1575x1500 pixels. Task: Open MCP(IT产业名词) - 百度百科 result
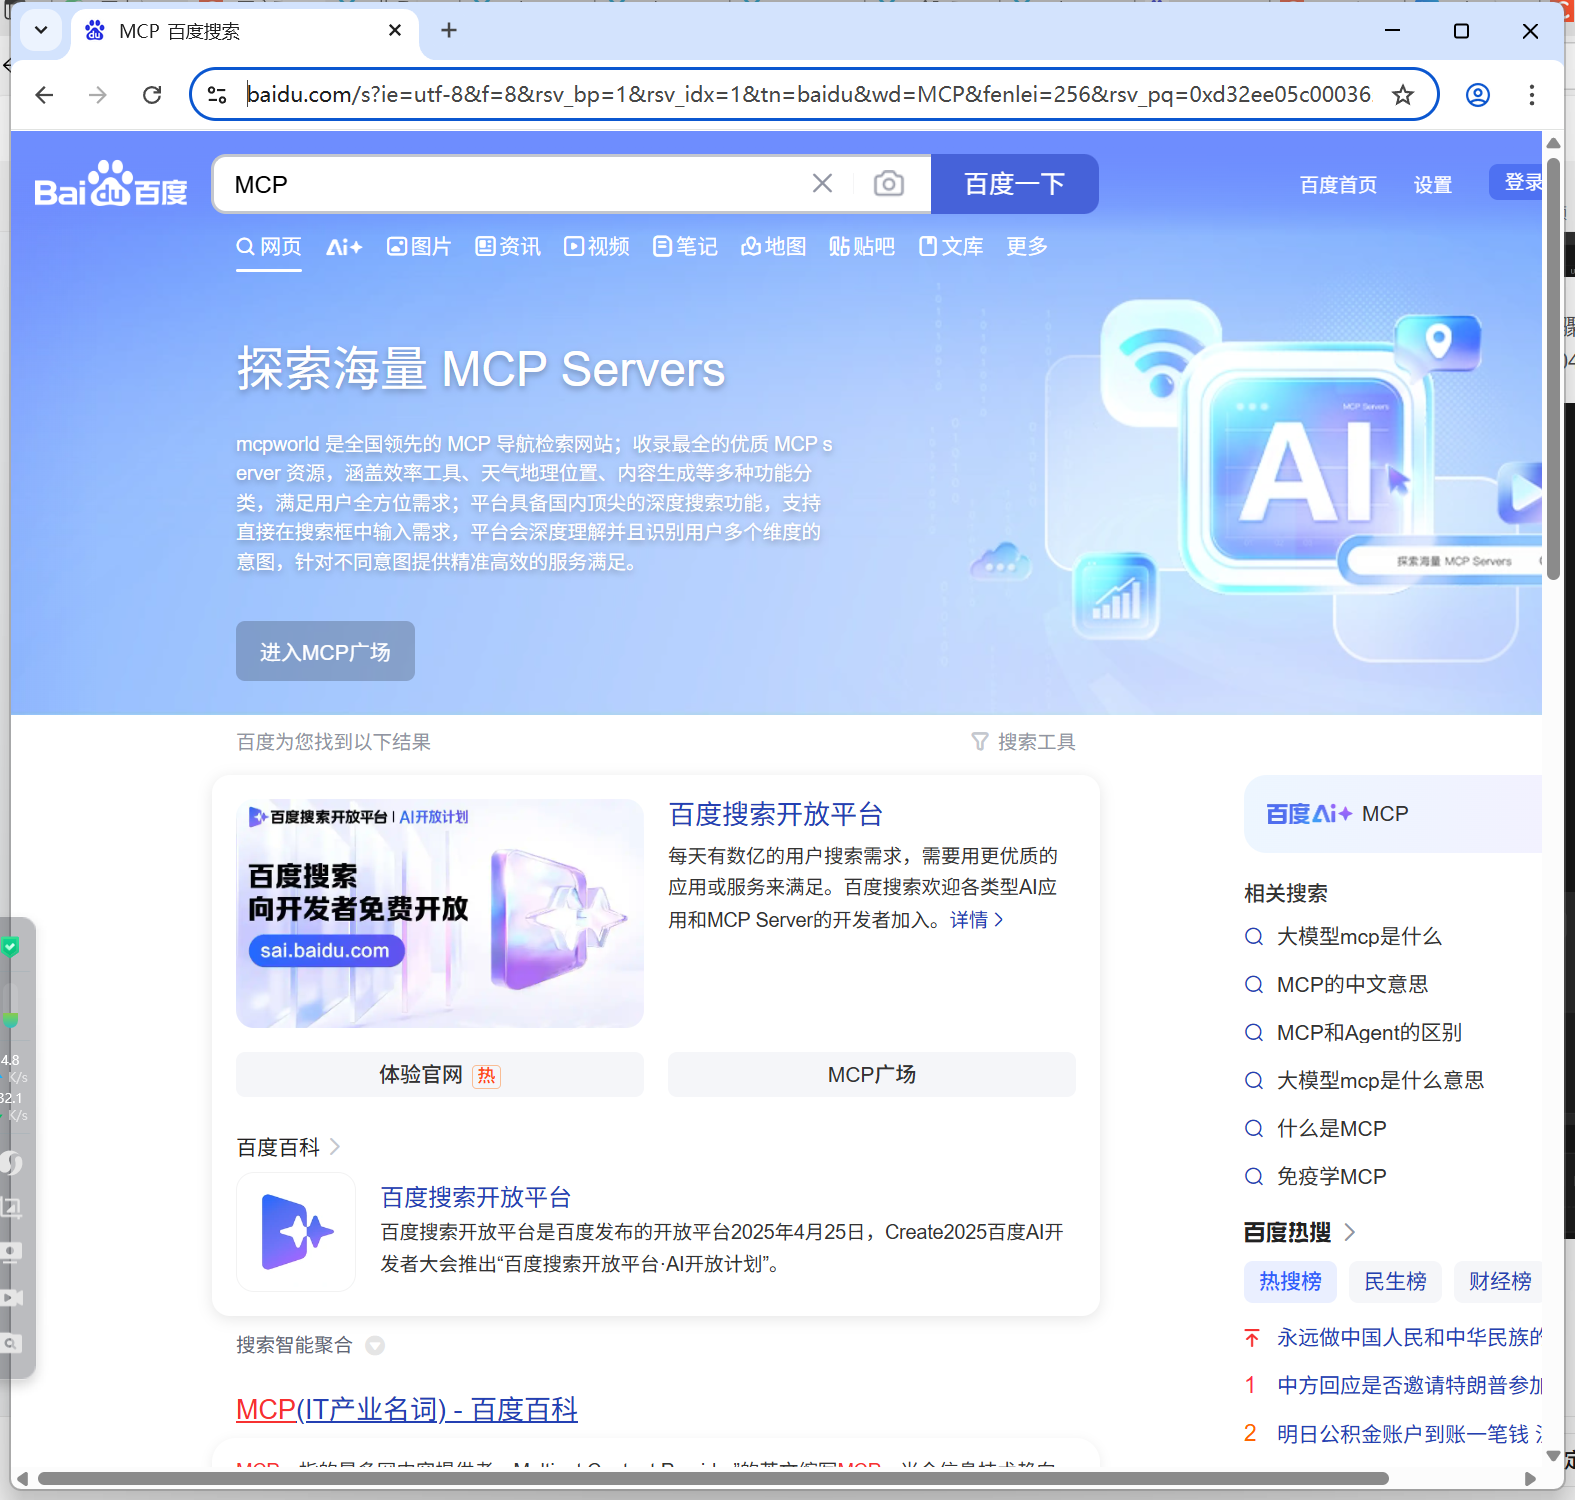(x=407, y=1410)
